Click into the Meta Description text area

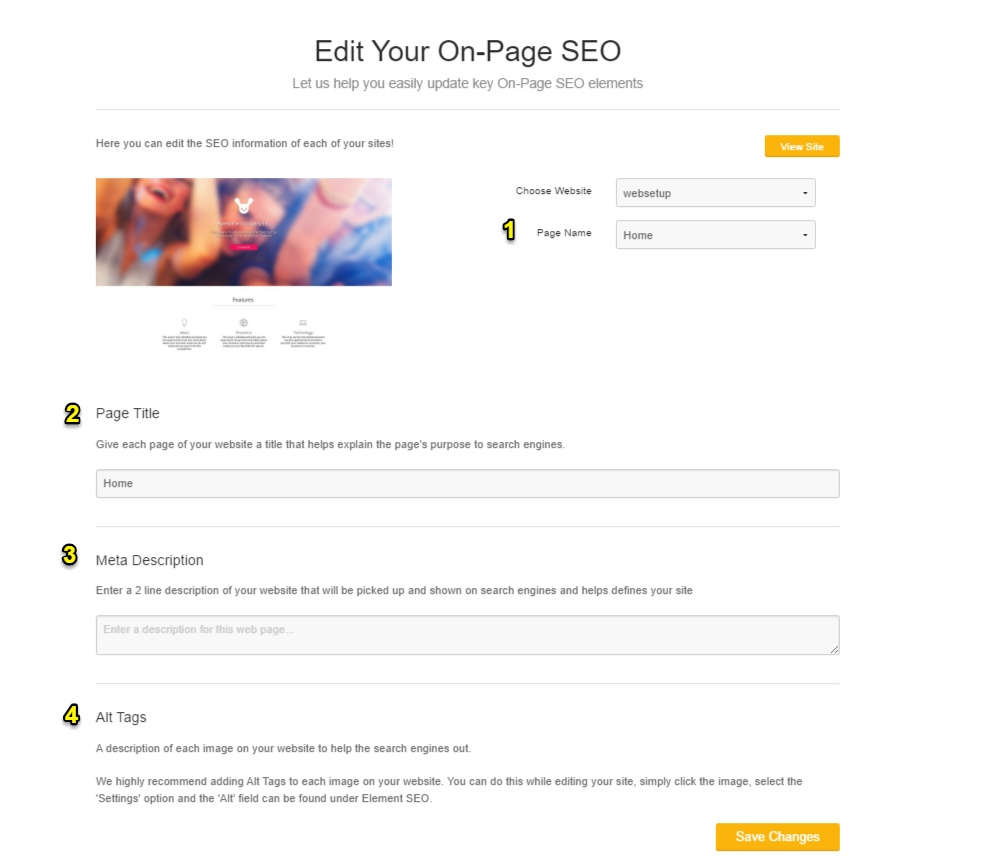click(468, 635)
